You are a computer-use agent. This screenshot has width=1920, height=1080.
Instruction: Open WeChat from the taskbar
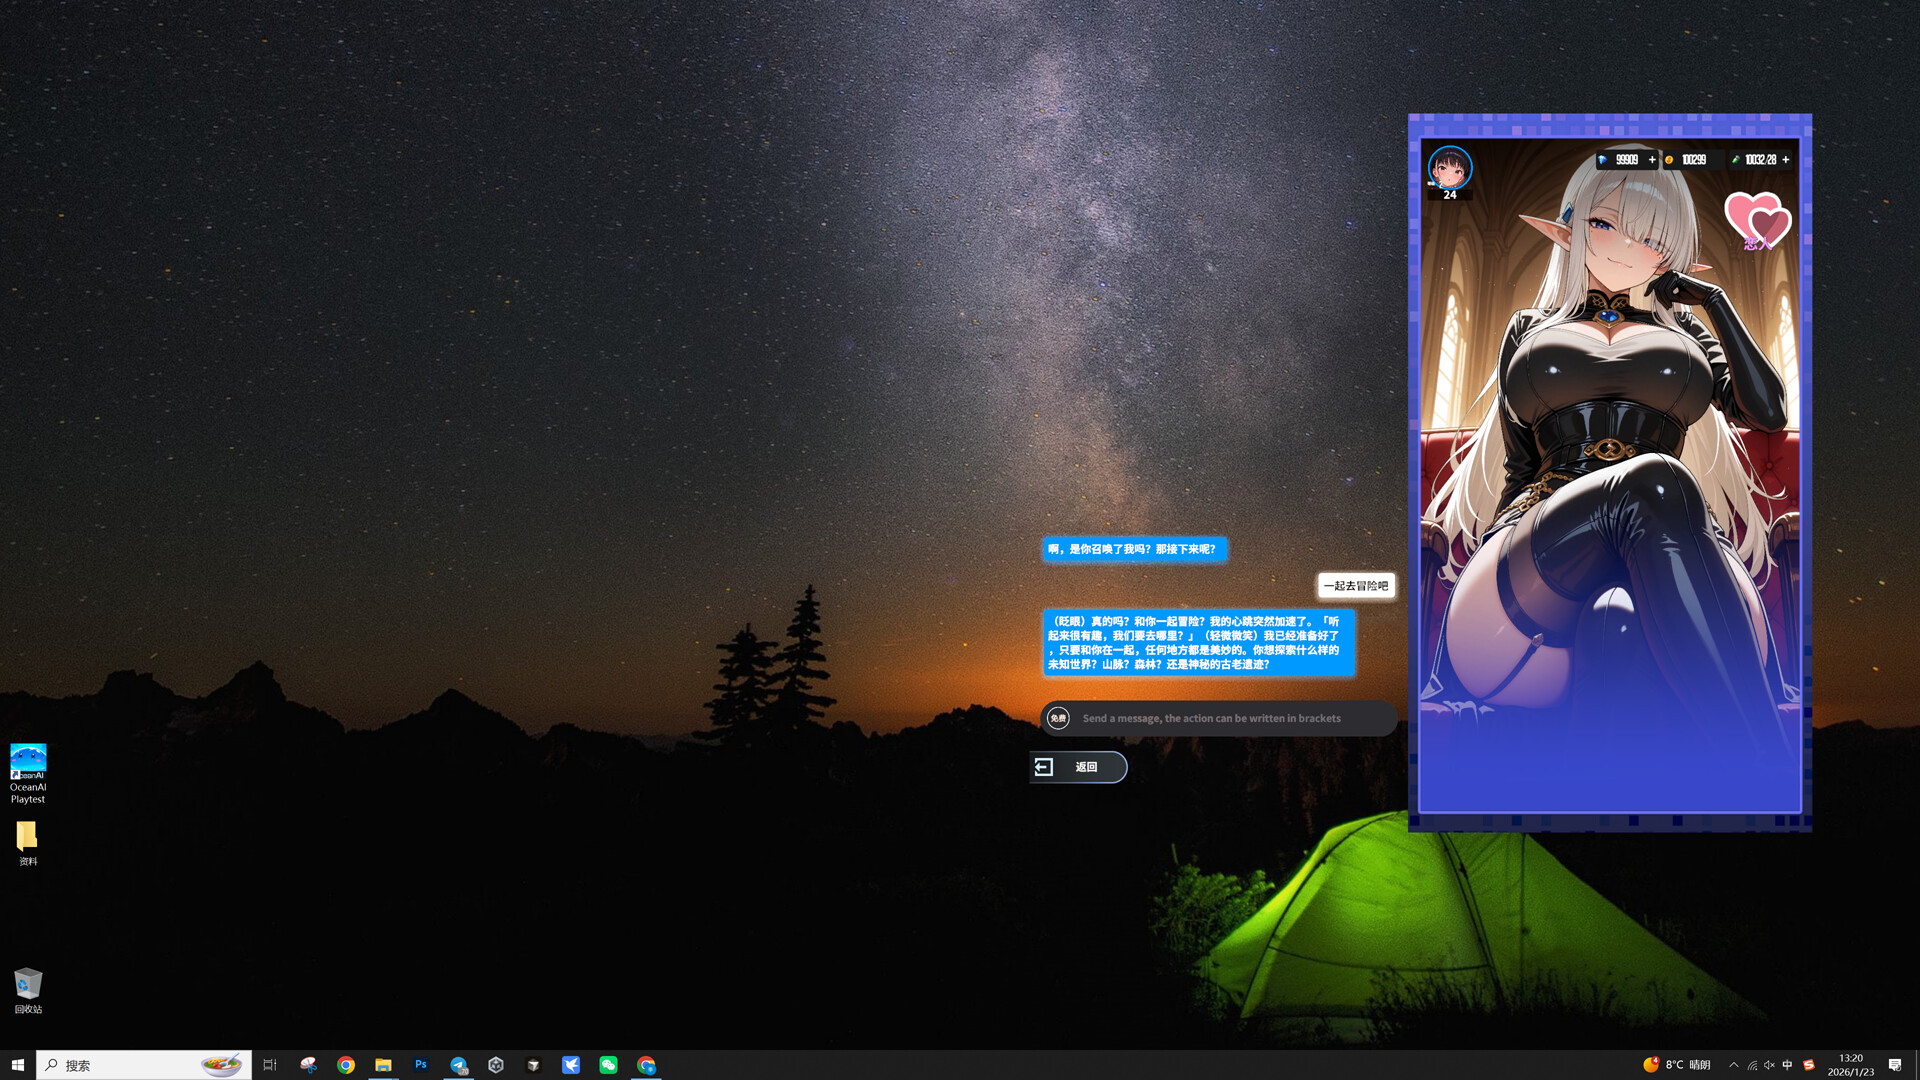click(x=608, y=1065)
